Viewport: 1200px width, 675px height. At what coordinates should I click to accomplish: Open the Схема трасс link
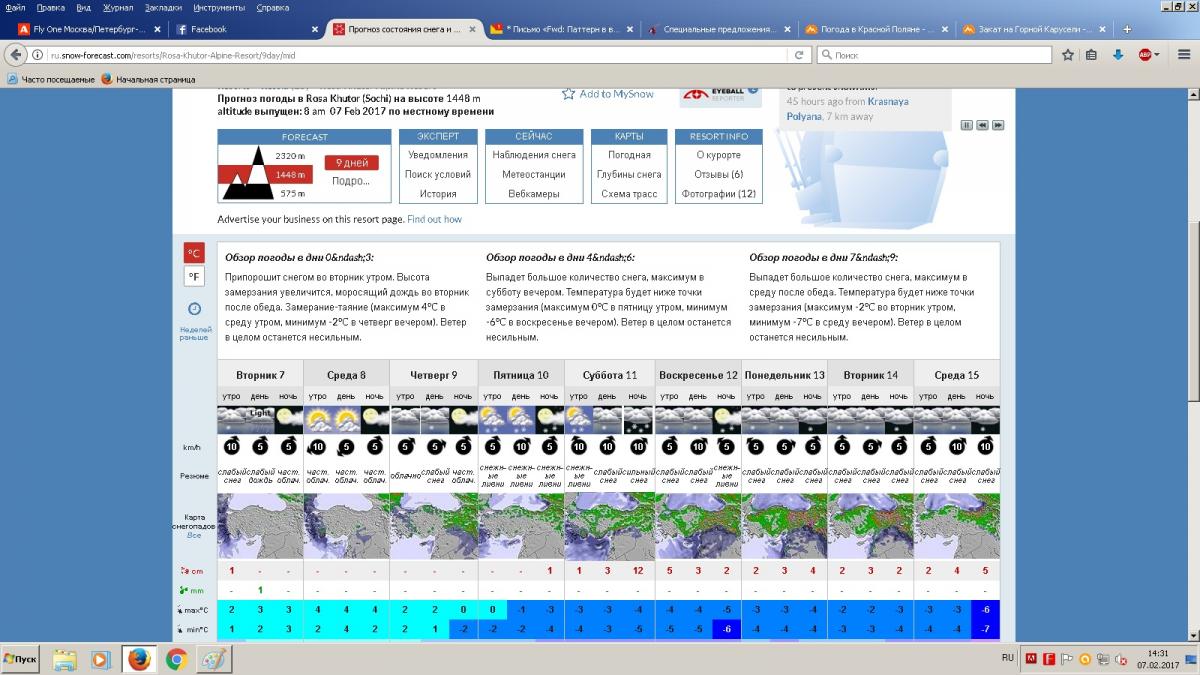pyautogui.click(x=629, y=194)
